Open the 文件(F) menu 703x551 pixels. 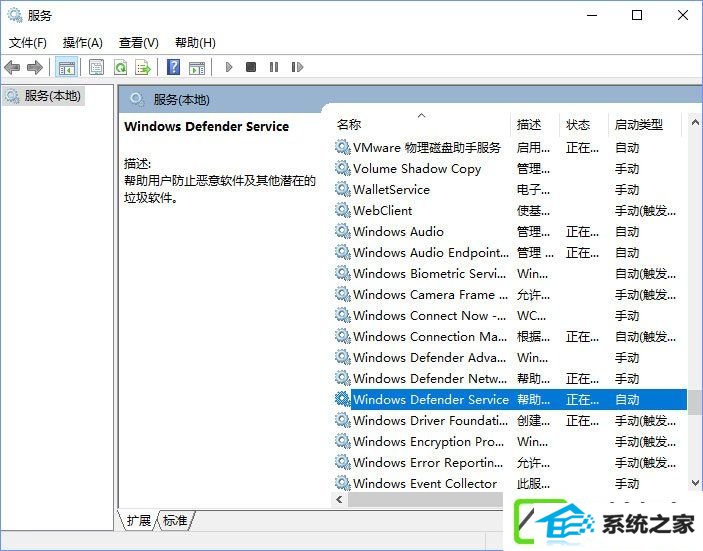[x=28, y=43]
